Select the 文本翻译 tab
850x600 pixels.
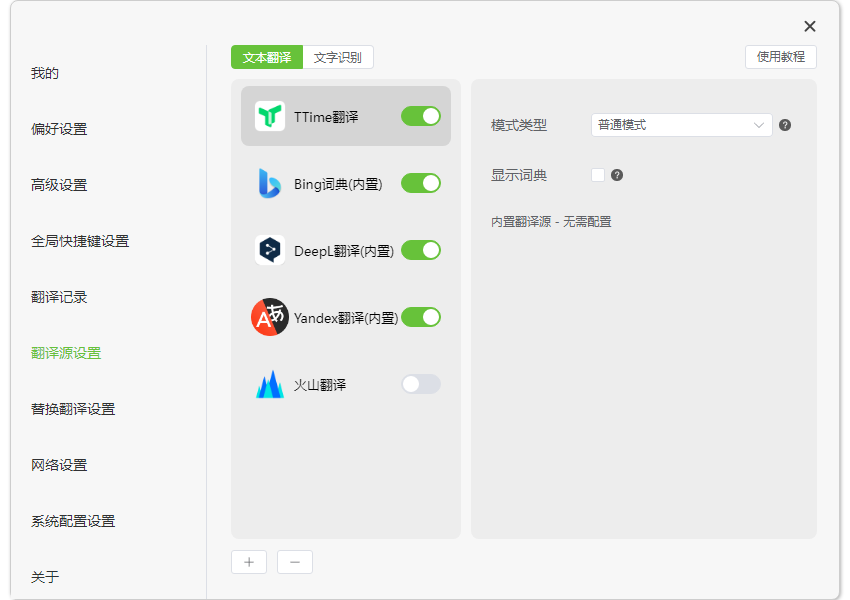[x=267, y=57]
